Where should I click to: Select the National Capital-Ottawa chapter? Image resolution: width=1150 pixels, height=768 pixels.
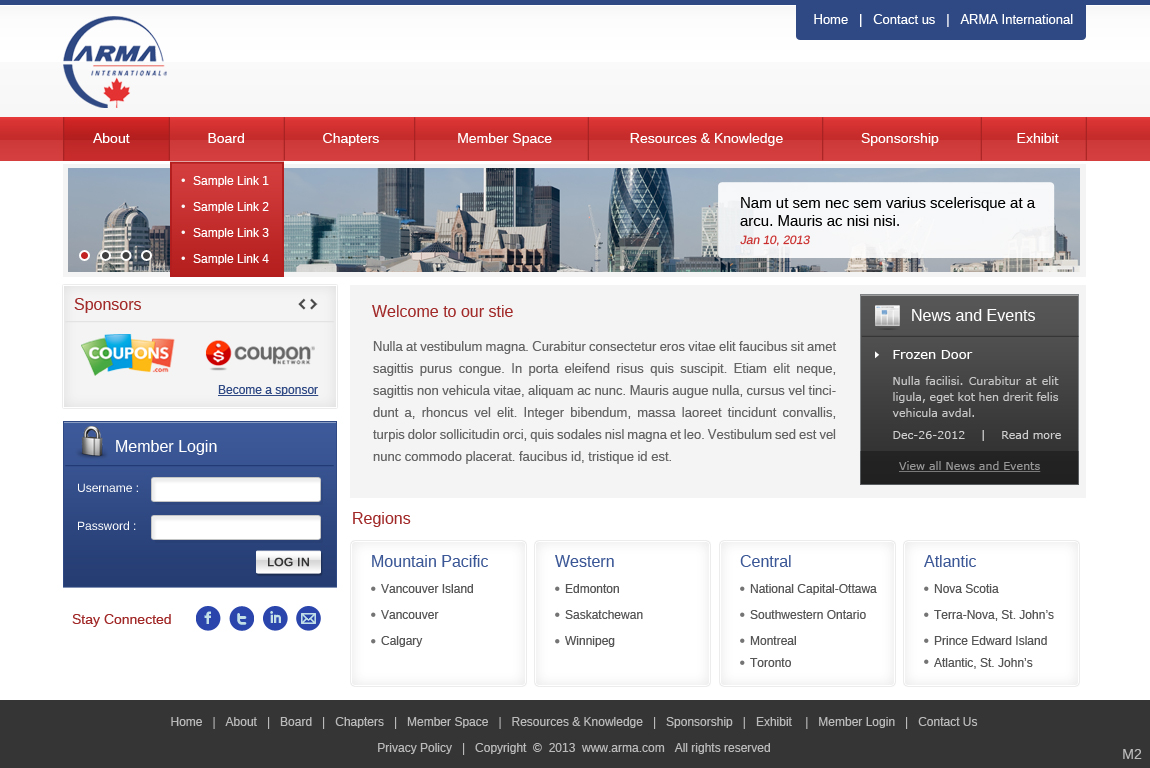(813, 589)
